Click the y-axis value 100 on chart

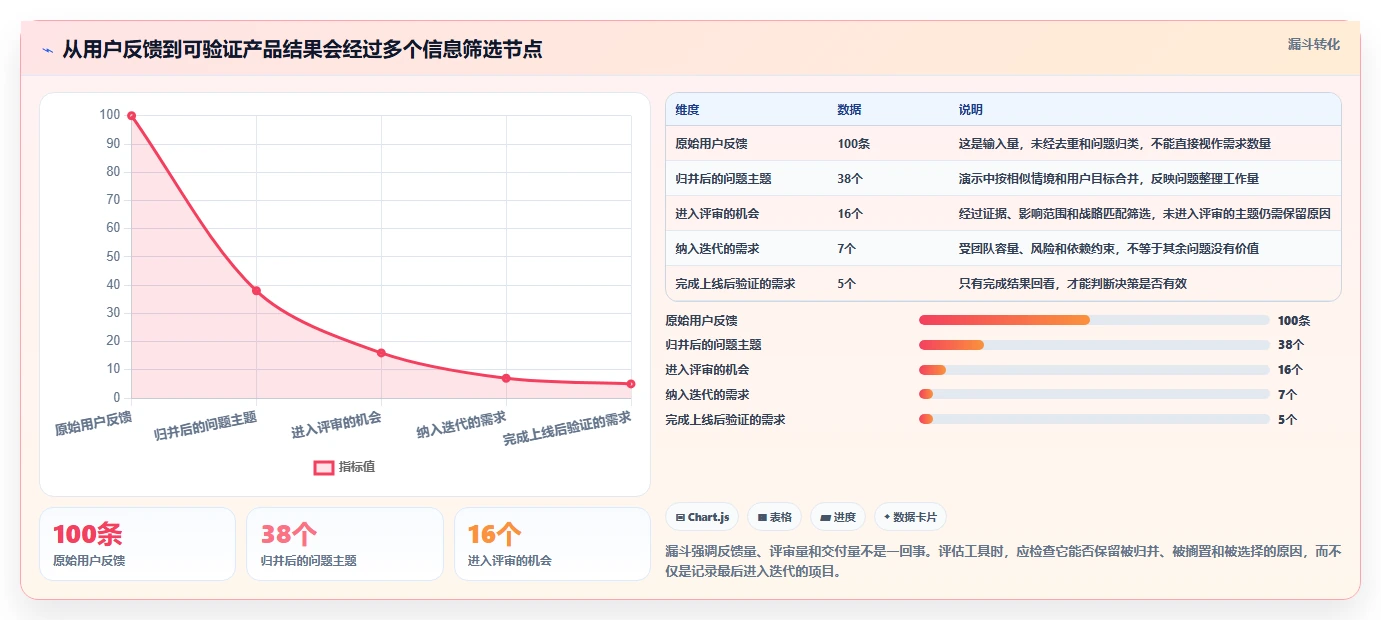coord(109,115)
